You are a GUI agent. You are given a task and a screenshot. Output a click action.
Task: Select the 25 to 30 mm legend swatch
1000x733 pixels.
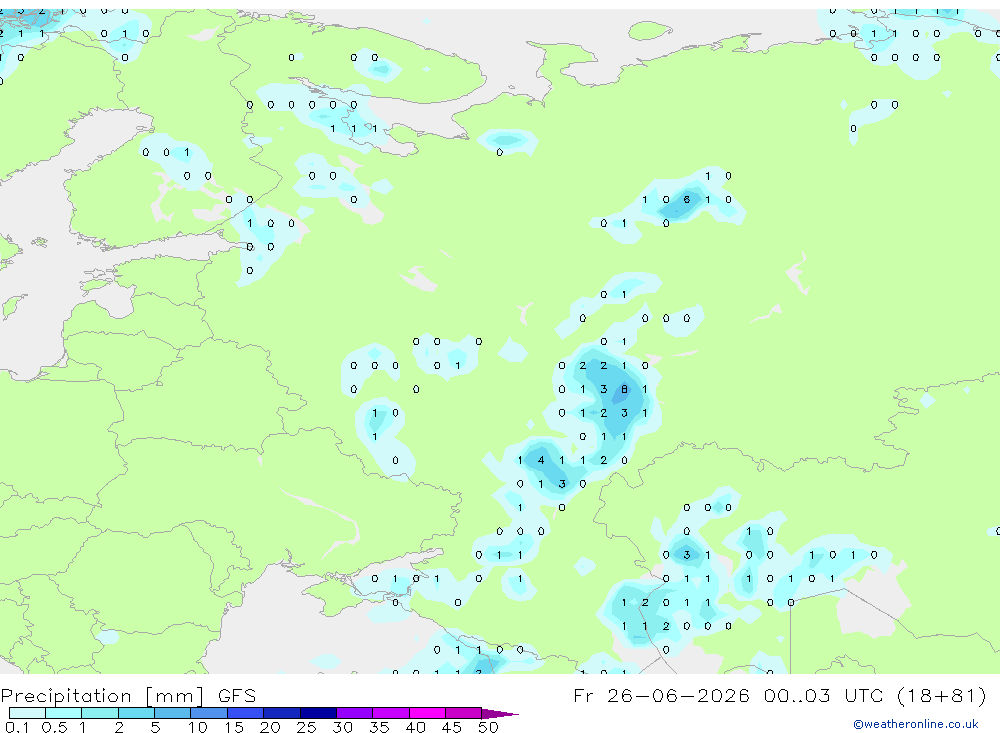point(318,713)
